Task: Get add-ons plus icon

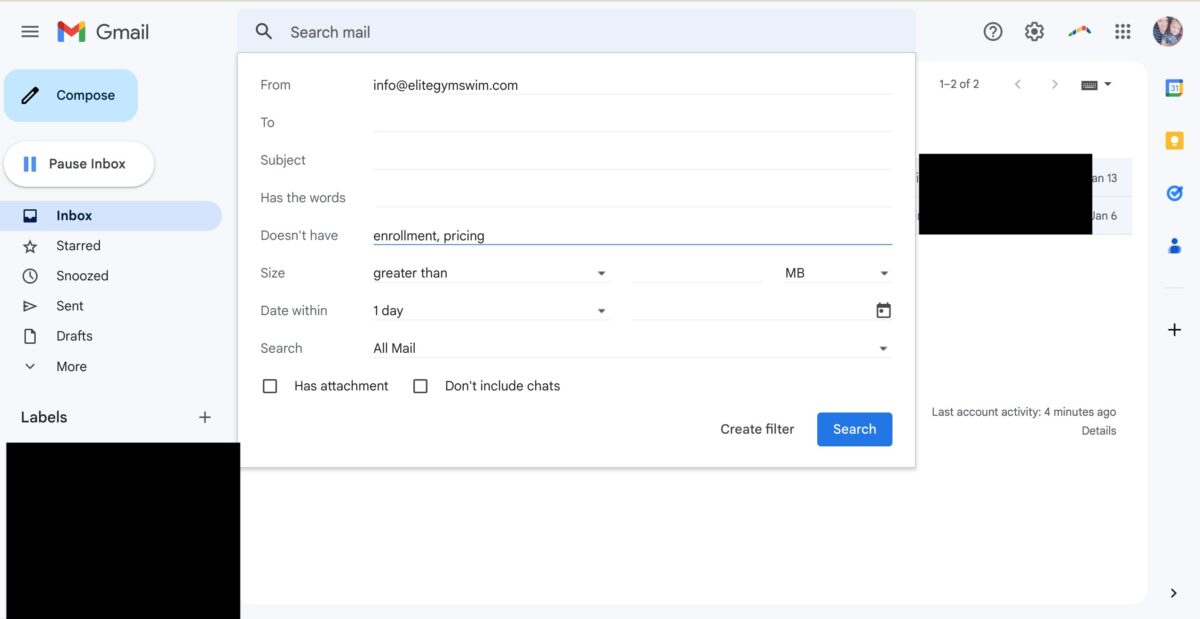Action: (1175, 329)
